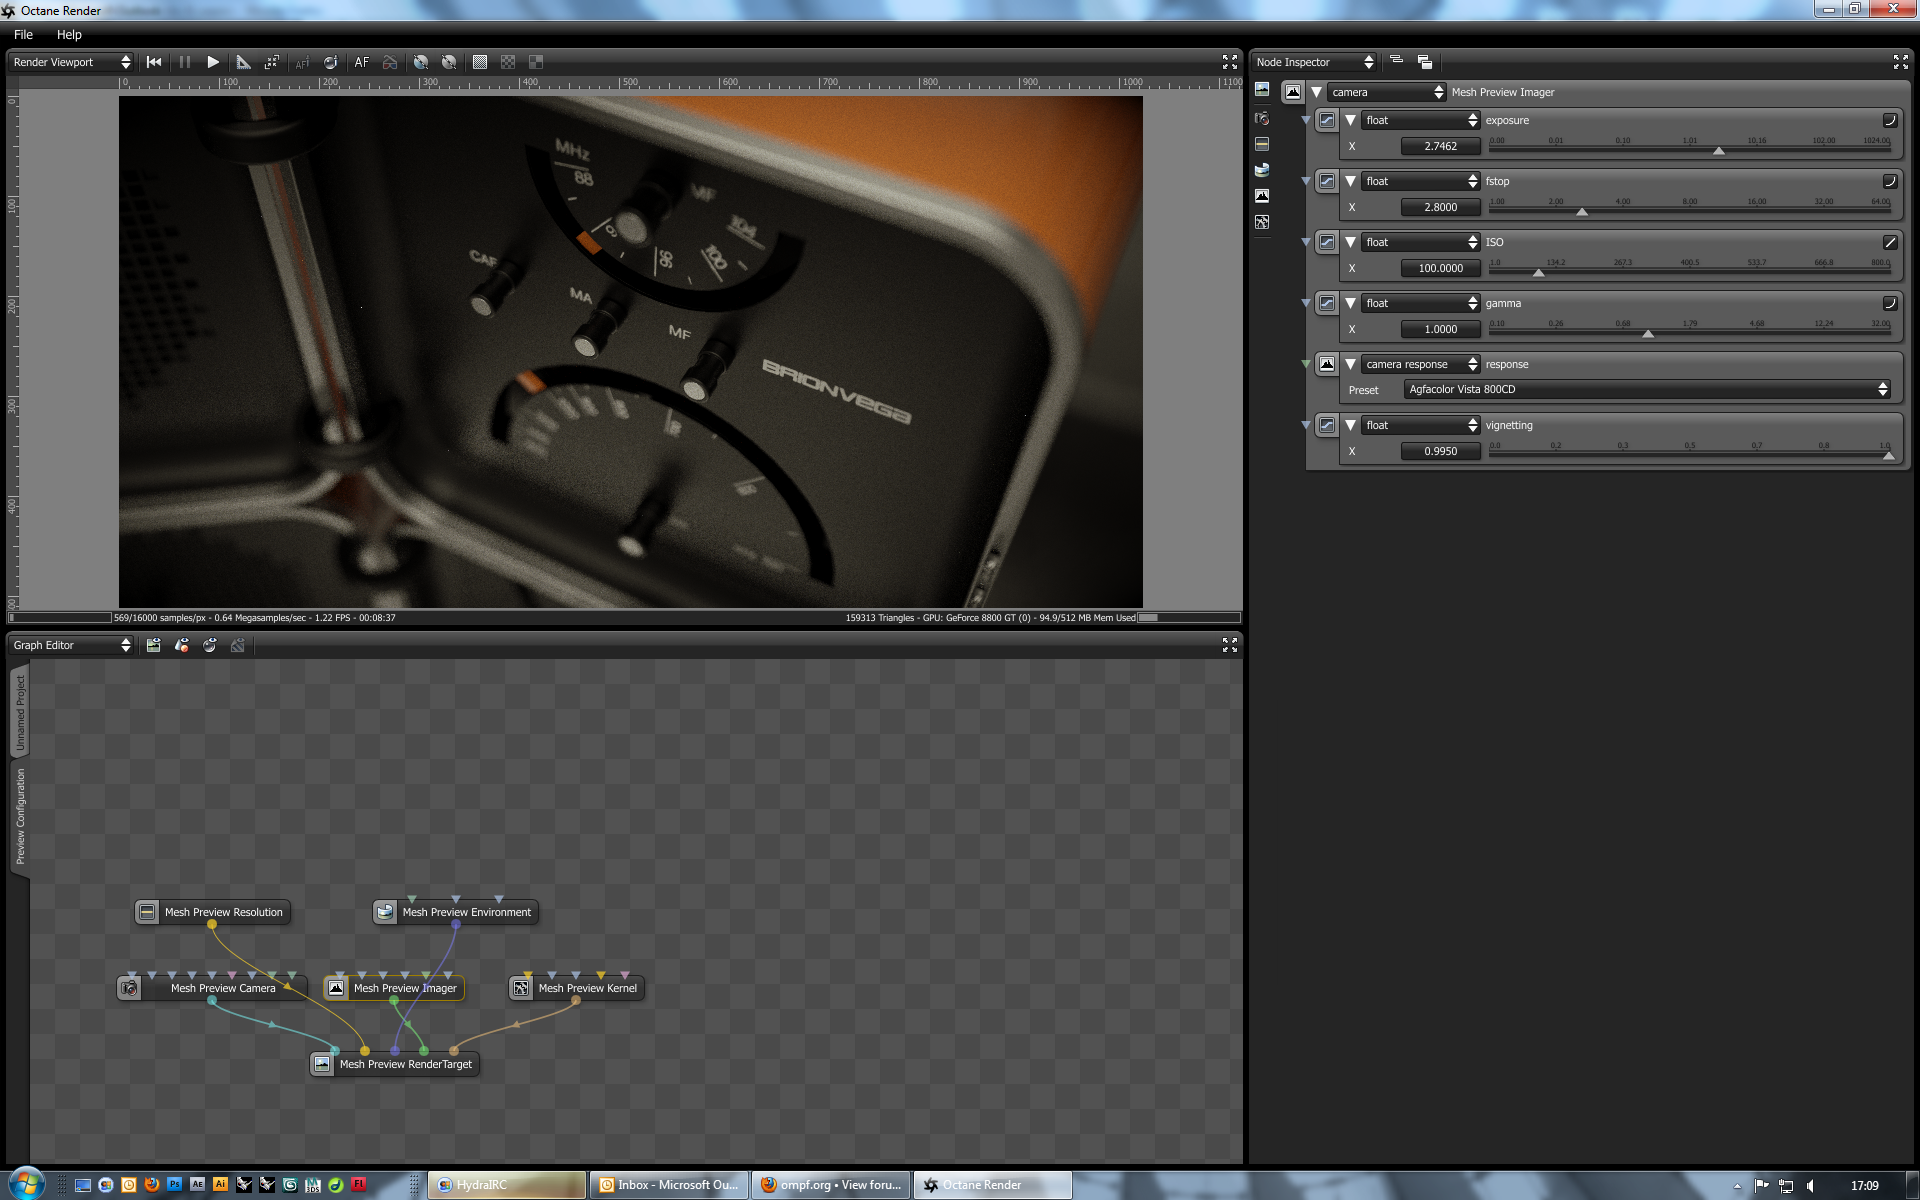The width and height of the screenshot is (1920, 1200).
Task: Open the ISO float type dropdown
Action: [1421, 242]
